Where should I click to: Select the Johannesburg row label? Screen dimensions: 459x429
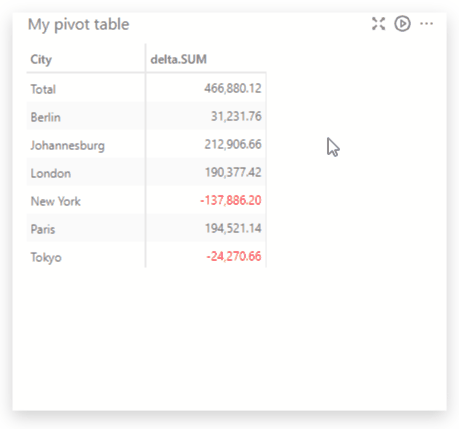click(x=67, y=146)
